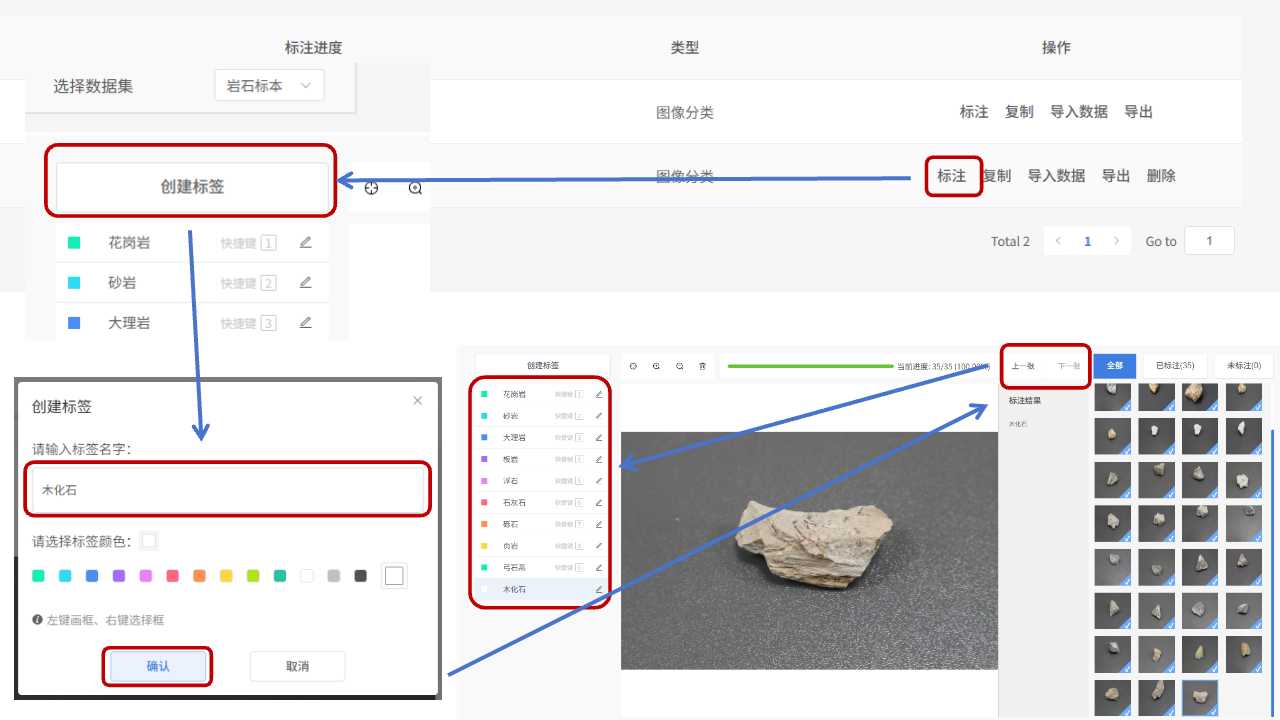Click the Go to page number field
The width and height of the screenshot is (1280, 720).
pos(1209,241)
